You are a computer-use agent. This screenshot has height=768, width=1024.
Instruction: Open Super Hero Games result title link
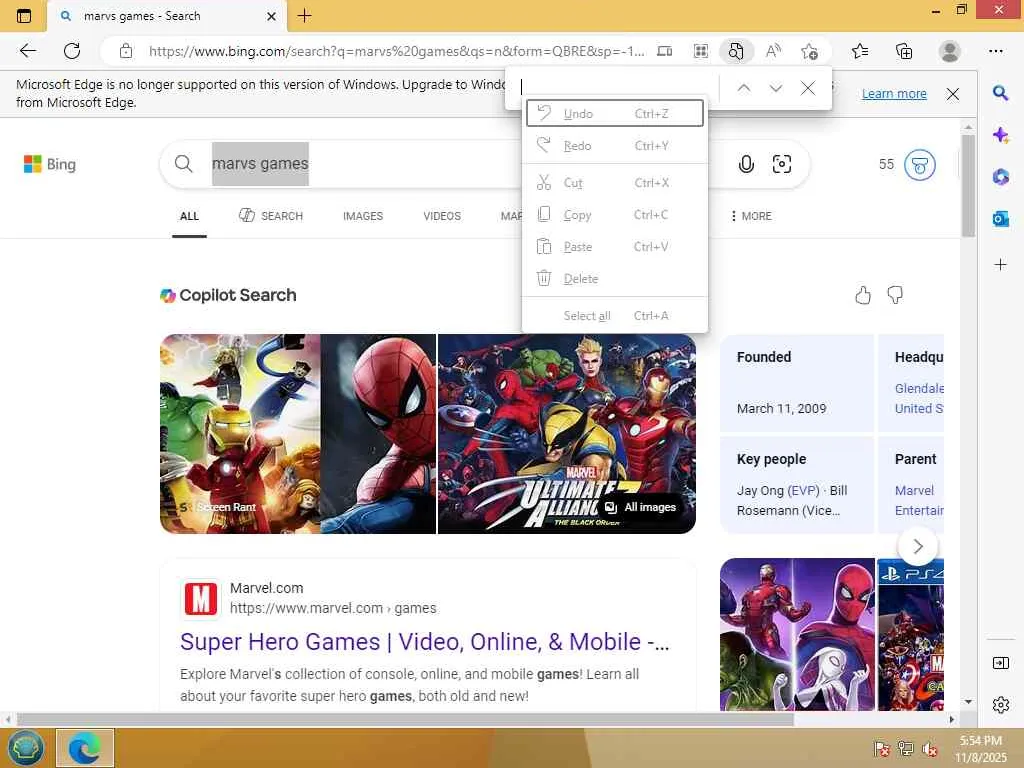(x=424, y=642)
